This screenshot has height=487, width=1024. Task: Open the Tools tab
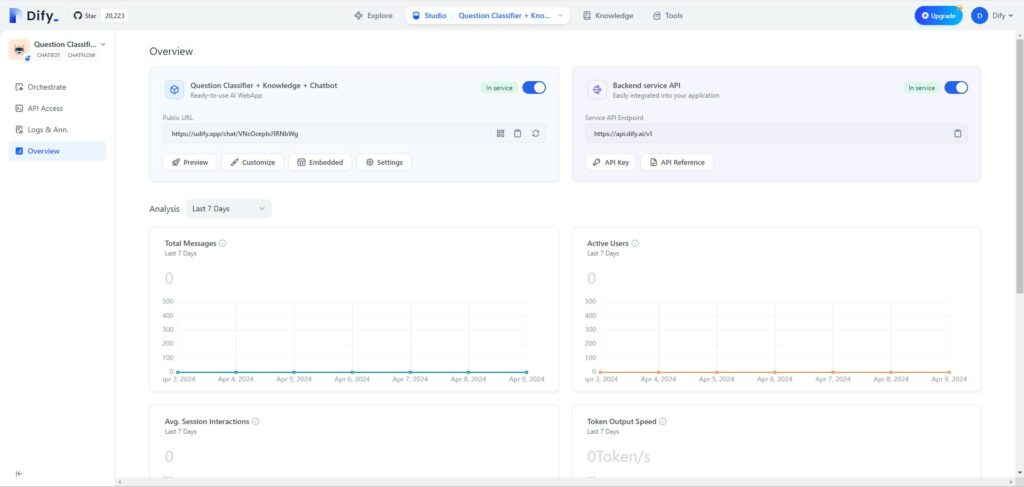(667, 16)
